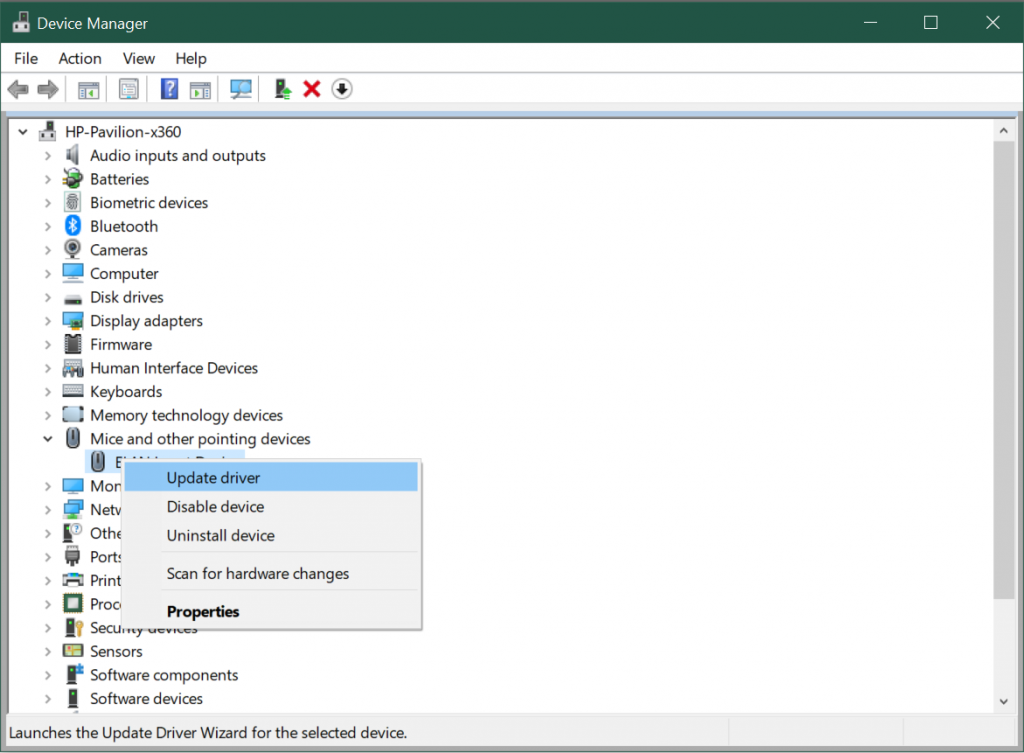Click Show/Hide Console Tree toolbar icon
This screenshot has height=753, width=1024.
pos(88,89)
